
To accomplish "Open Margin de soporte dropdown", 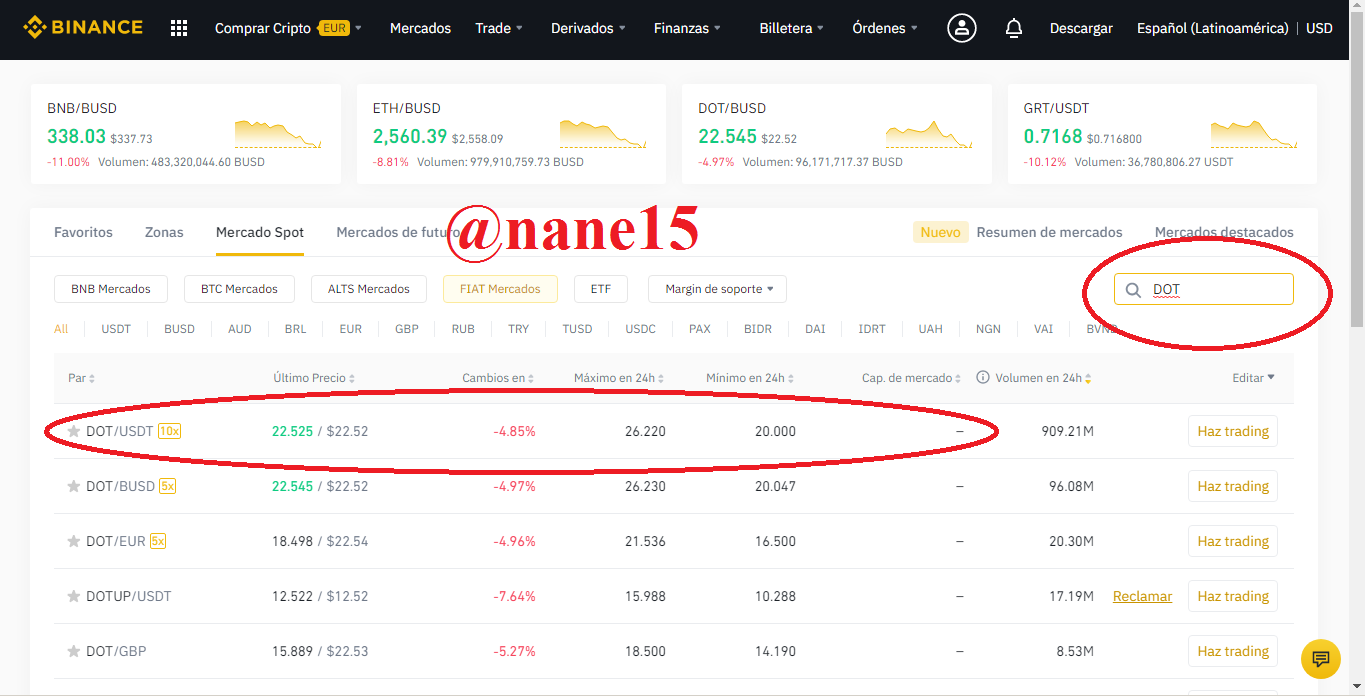I will [x=717, y=289].
